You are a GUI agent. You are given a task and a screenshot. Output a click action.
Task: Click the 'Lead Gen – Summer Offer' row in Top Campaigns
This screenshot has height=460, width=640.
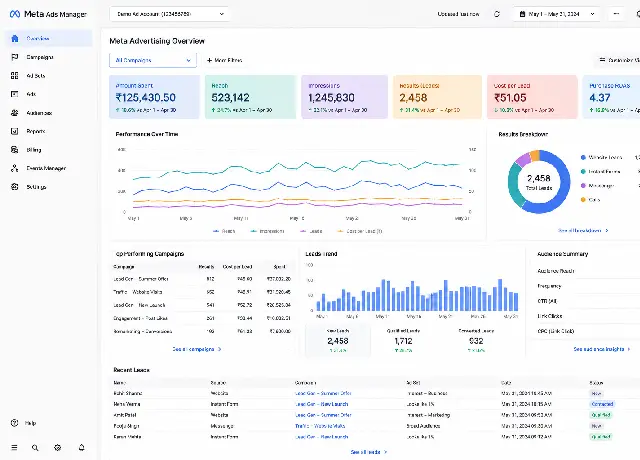click(x=202, y=279)
